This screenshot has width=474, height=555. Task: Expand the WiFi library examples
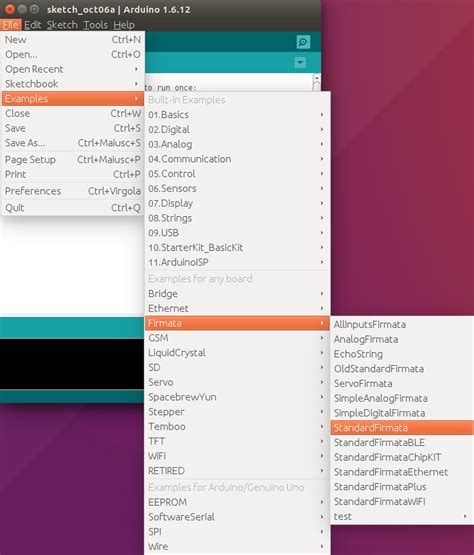pyautogui.click(x=237, y=456)
